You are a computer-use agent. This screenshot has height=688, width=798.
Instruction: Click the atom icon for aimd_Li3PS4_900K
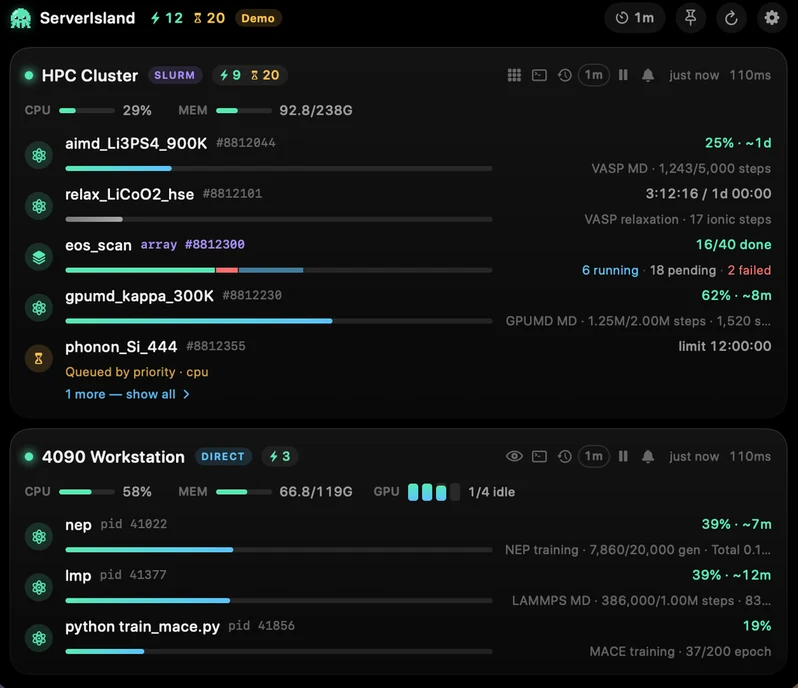pos(39,155)
